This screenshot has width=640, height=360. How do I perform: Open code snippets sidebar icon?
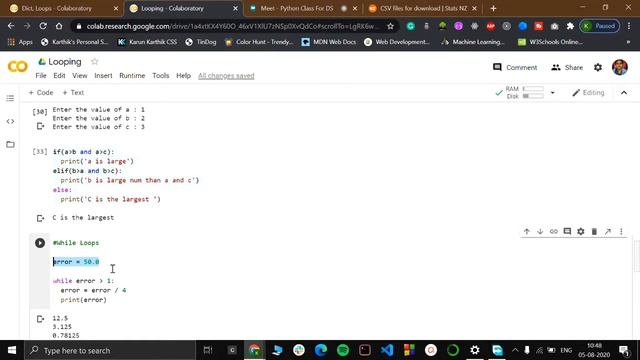click(x=10, y=121)
